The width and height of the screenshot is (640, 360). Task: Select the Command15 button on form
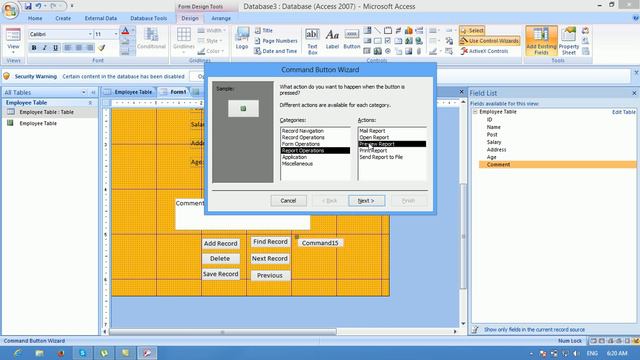(x=320, y=243)
